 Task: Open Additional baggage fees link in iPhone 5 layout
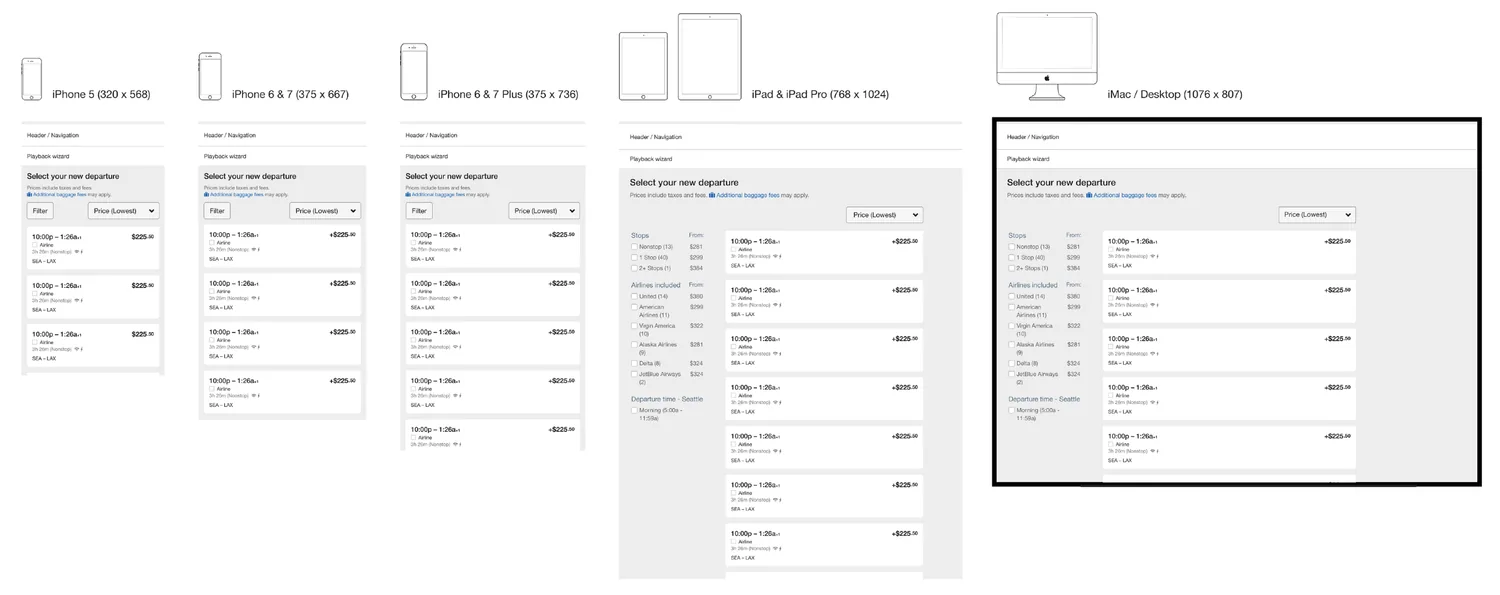coord(58,194)
